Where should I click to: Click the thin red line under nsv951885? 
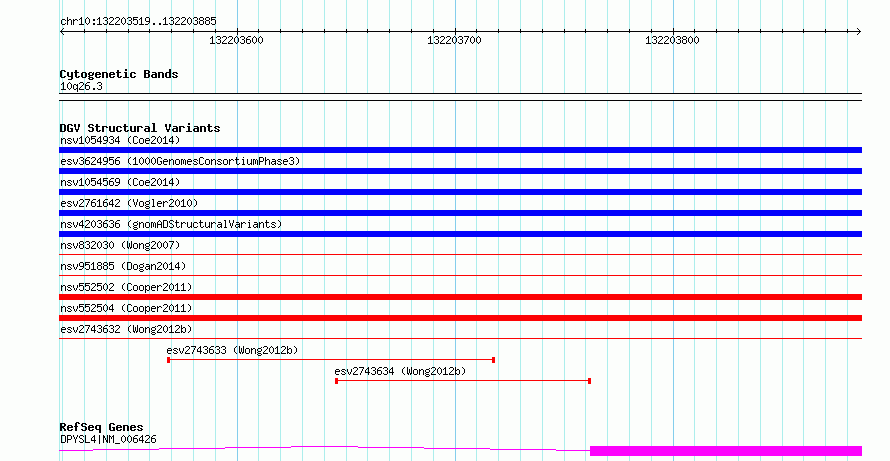[460, 276]
